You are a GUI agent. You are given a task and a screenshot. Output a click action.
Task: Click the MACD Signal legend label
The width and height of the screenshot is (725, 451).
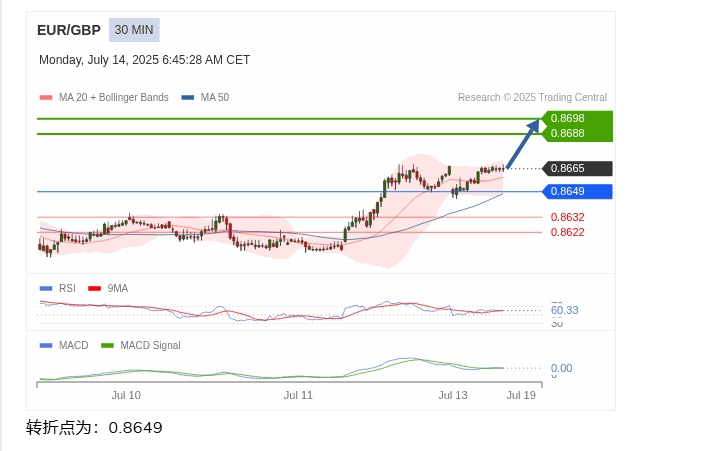(x=150, y=346)
